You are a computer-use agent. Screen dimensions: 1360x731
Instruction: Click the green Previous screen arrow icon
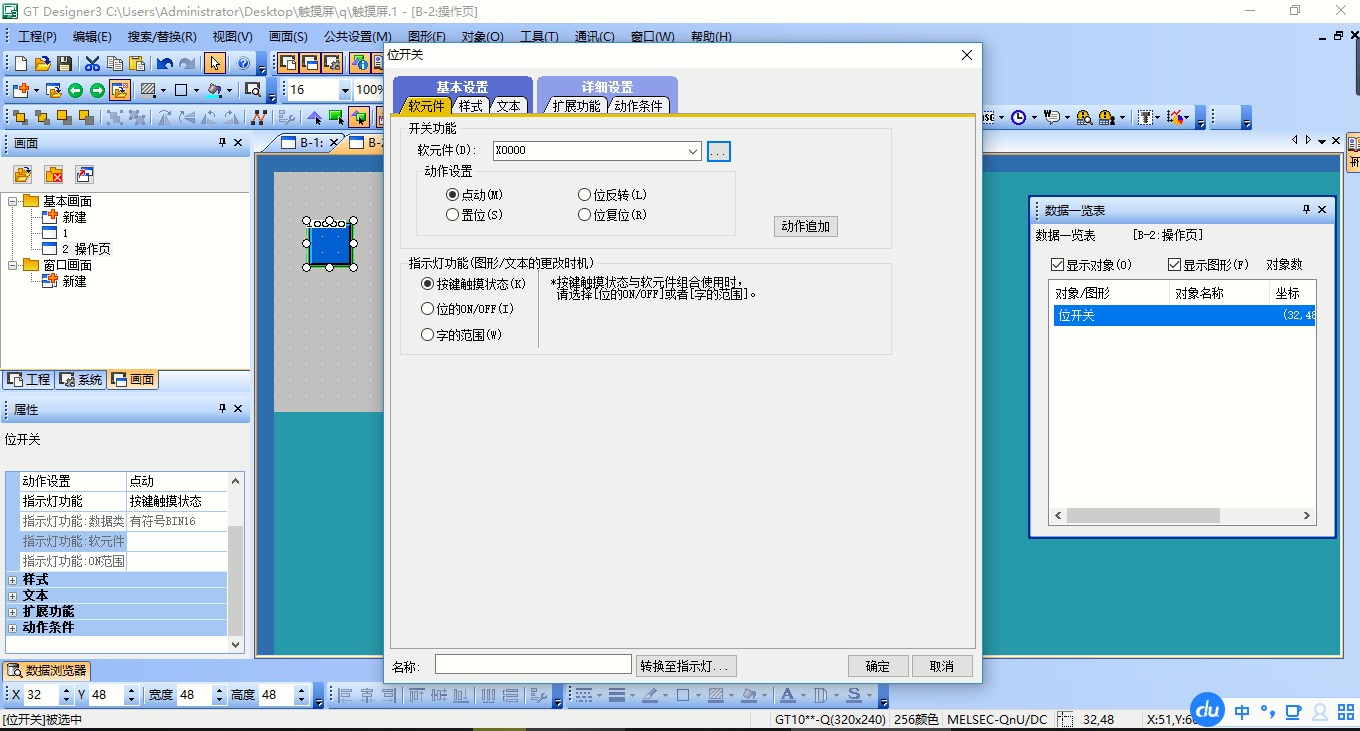[75, 90]
